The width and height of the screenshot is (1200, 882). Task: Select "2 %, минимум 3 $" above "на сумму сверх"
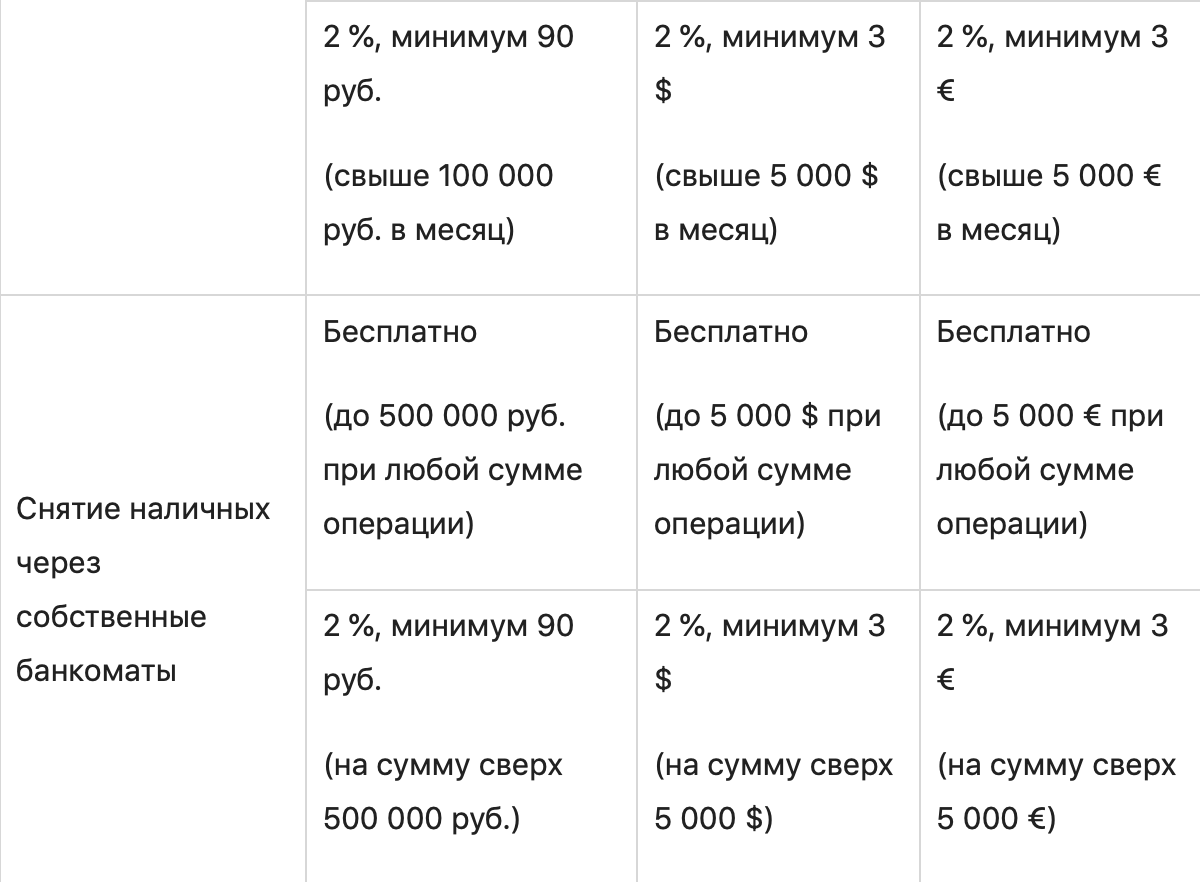click(769, 652)
